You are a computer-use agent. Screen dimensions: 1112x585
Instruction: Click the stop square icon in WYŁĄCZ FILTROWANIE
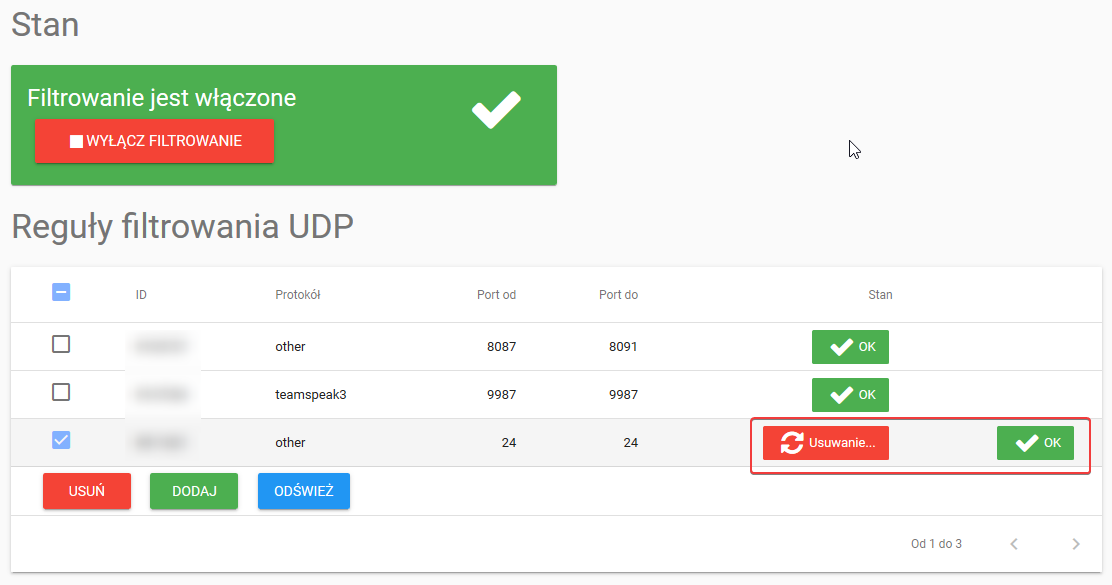point(76,142)
